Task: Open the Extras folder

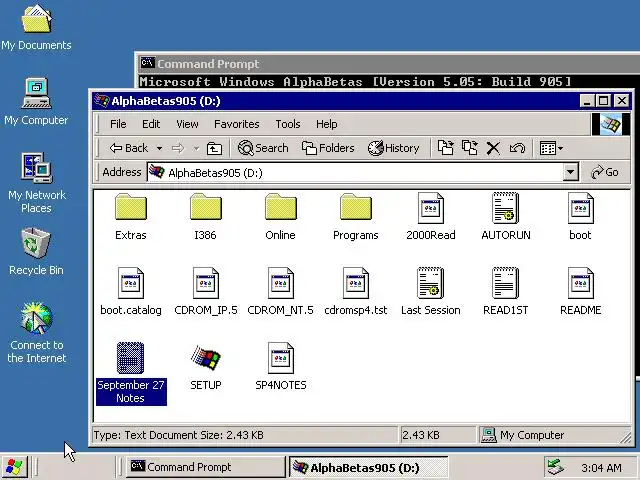Action: pos(131,216)
